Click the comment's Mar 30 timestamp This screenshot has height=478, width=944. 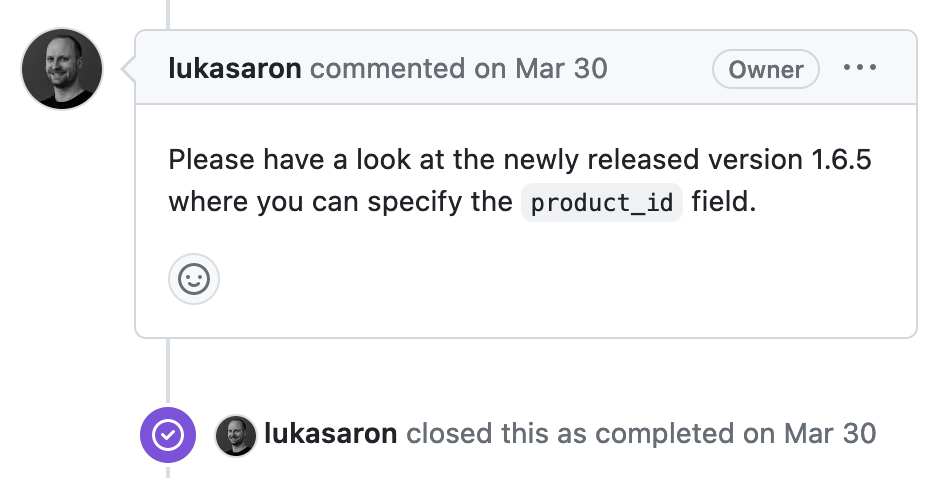pyautogui.click(x=561, y=69)
